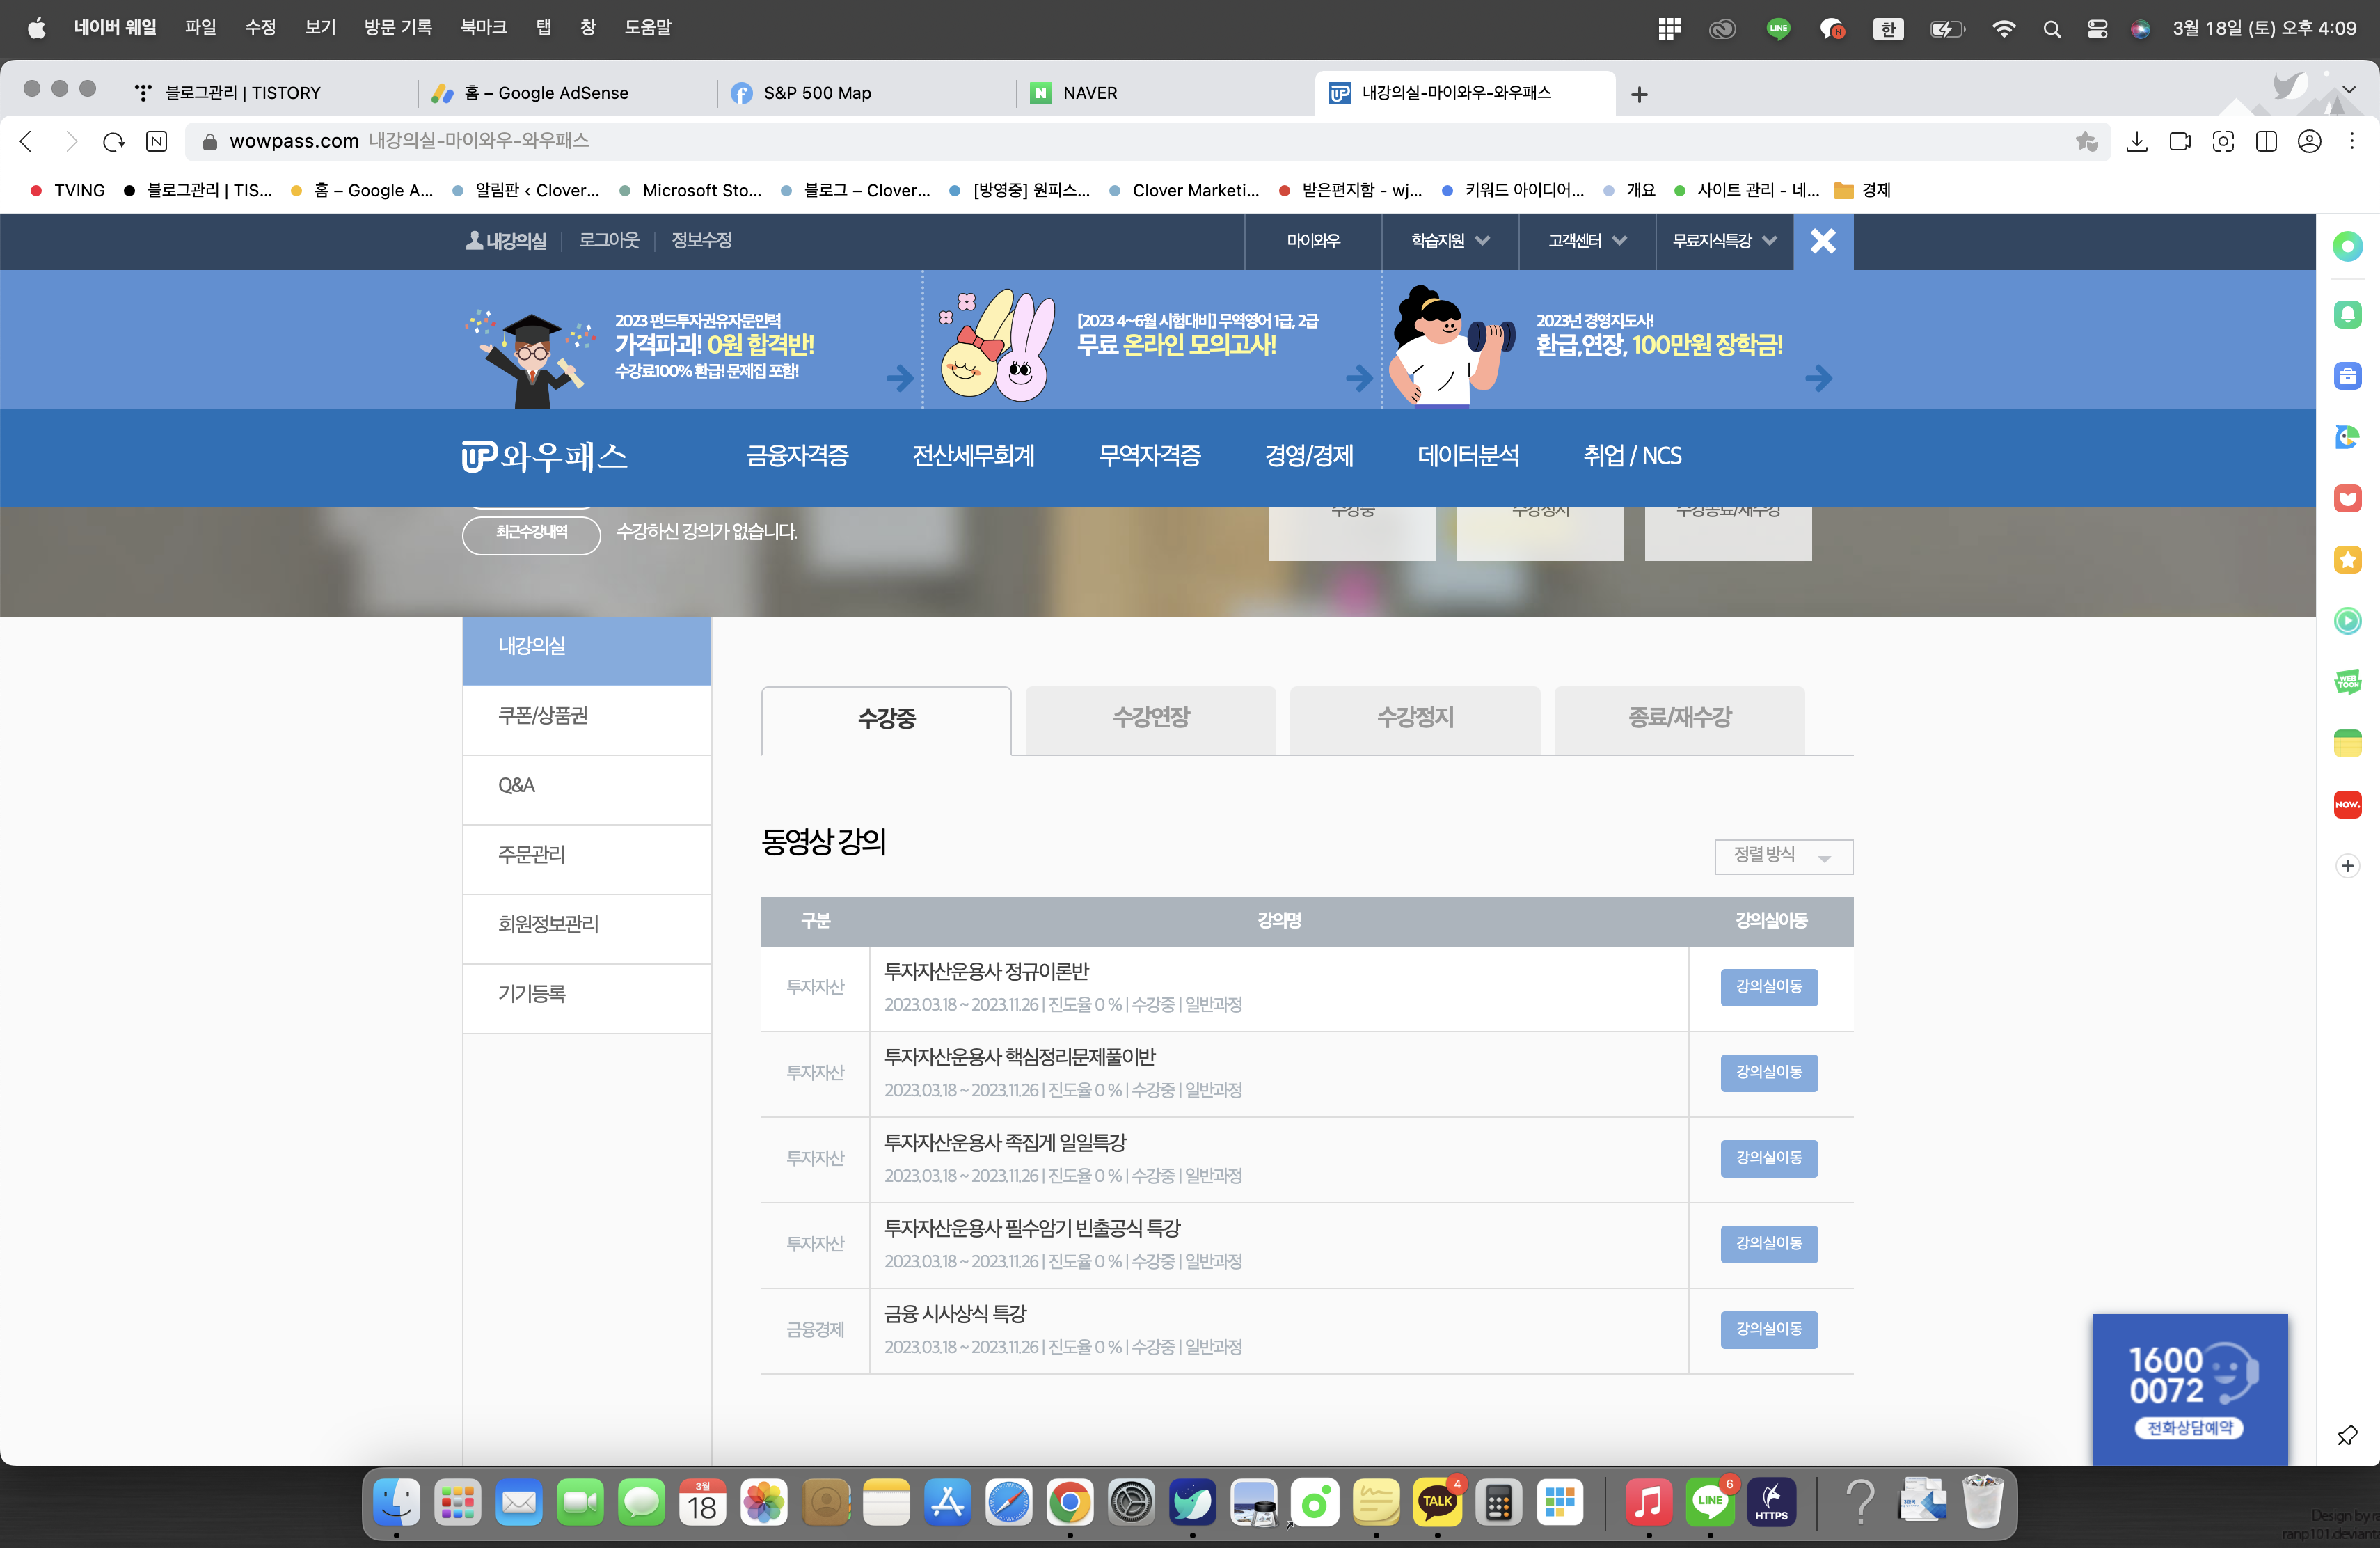Open a new tab with the plus button

pyautogui.click(x=1639, y=94)
